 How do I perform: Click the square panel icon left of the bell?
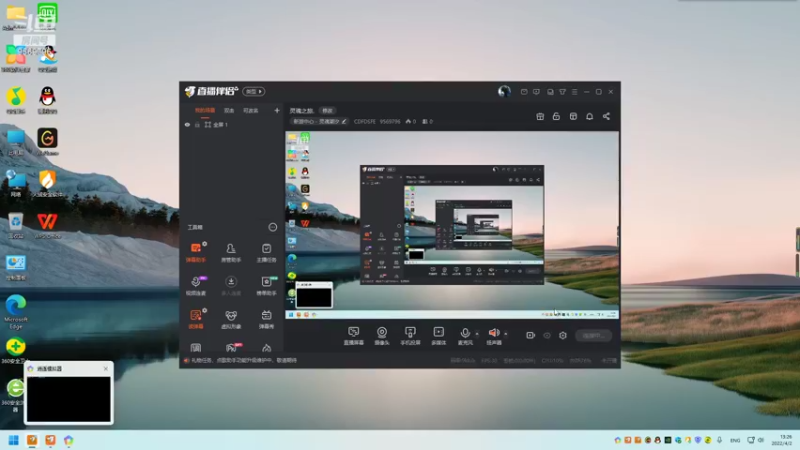[573, 116]
